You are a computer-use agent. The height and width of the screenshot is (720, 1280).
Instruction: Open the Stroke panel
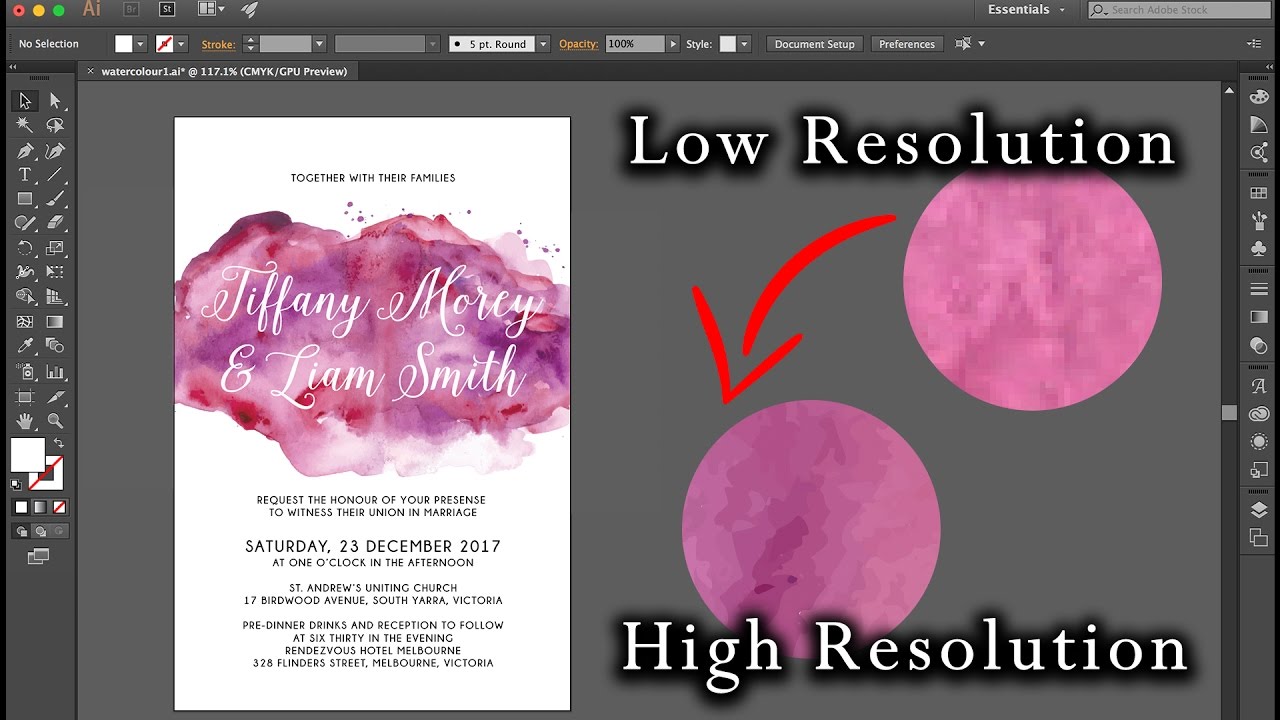[x=1259, y=288]
